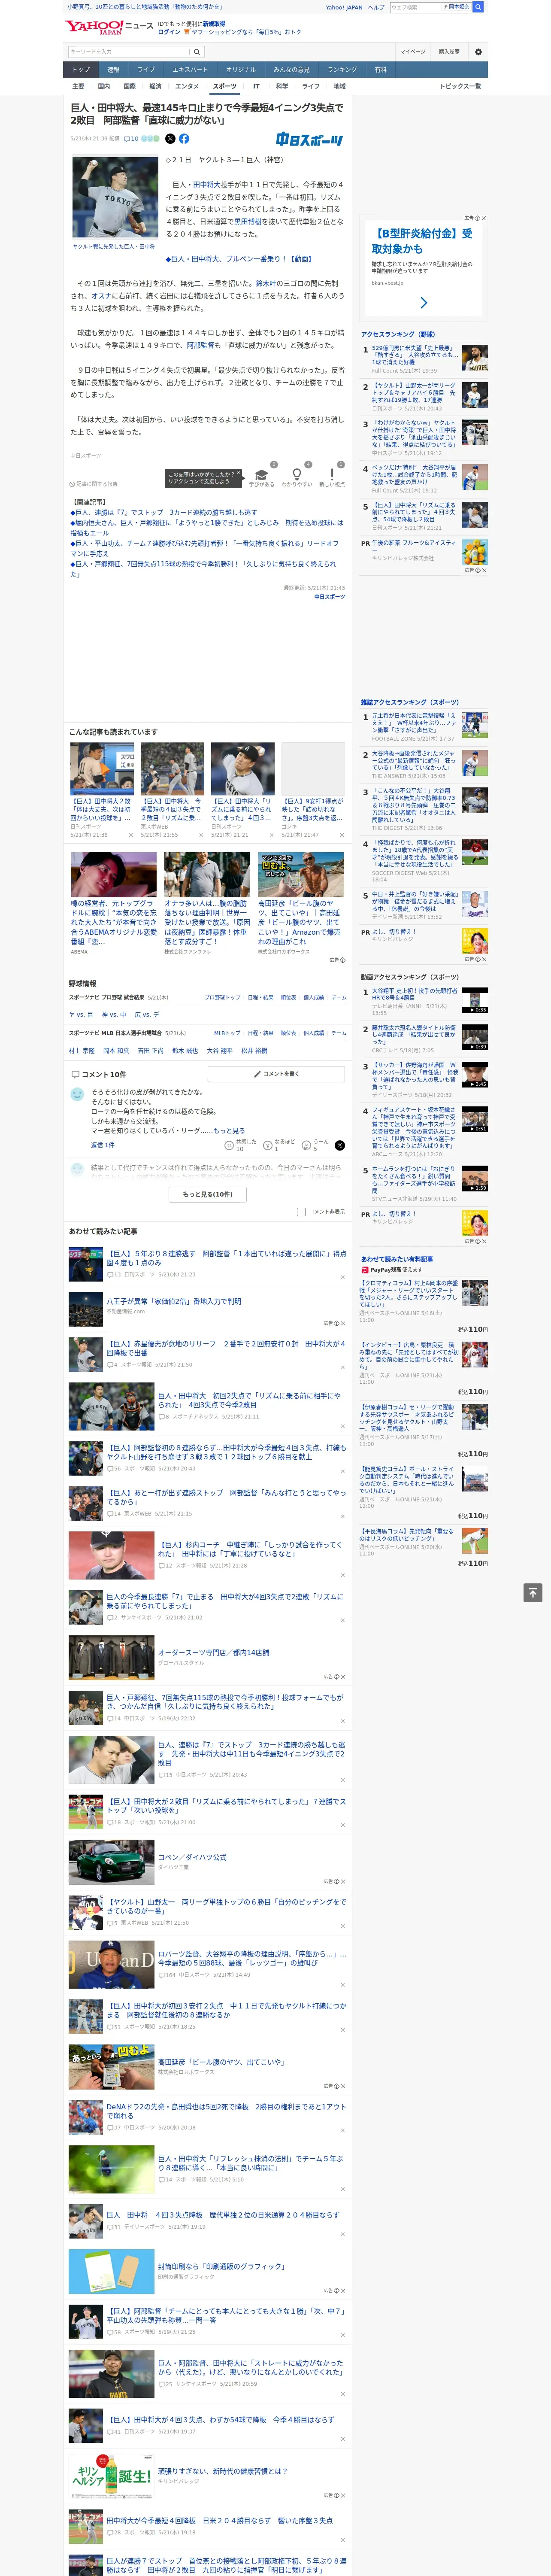Open the ブルペン一番乗り！【動画】 link
The image size is (551, 2576).
click(x=239, y=259)
